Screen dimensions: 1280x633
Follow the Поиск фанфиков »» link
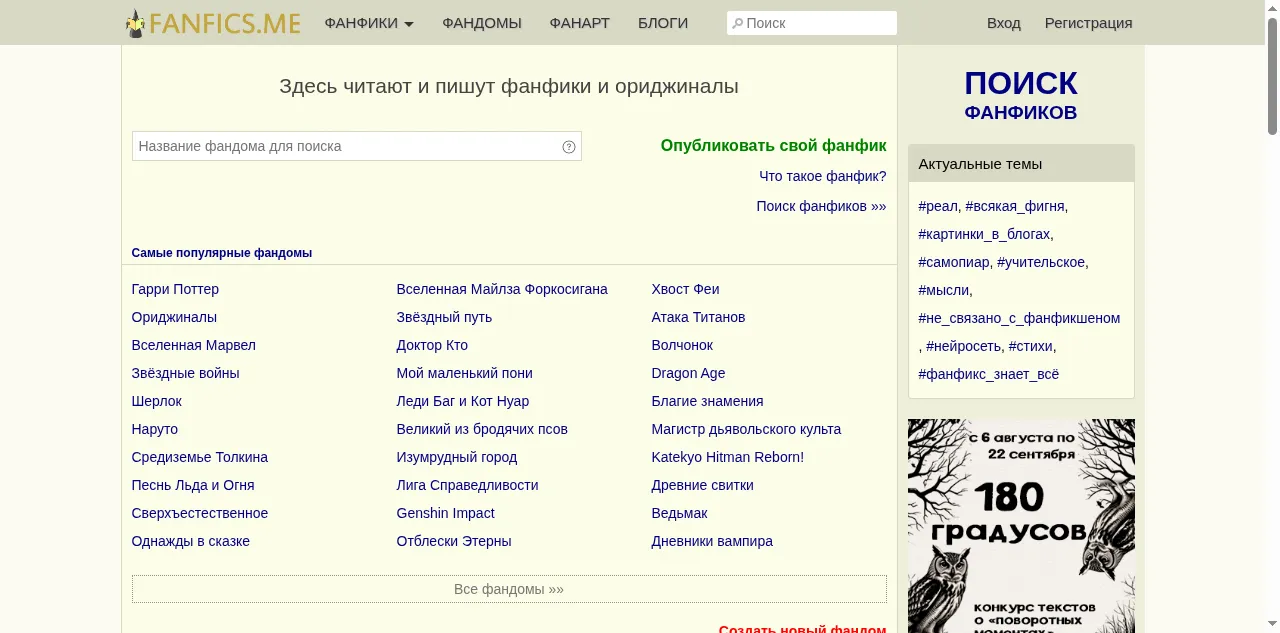point(821,206)
